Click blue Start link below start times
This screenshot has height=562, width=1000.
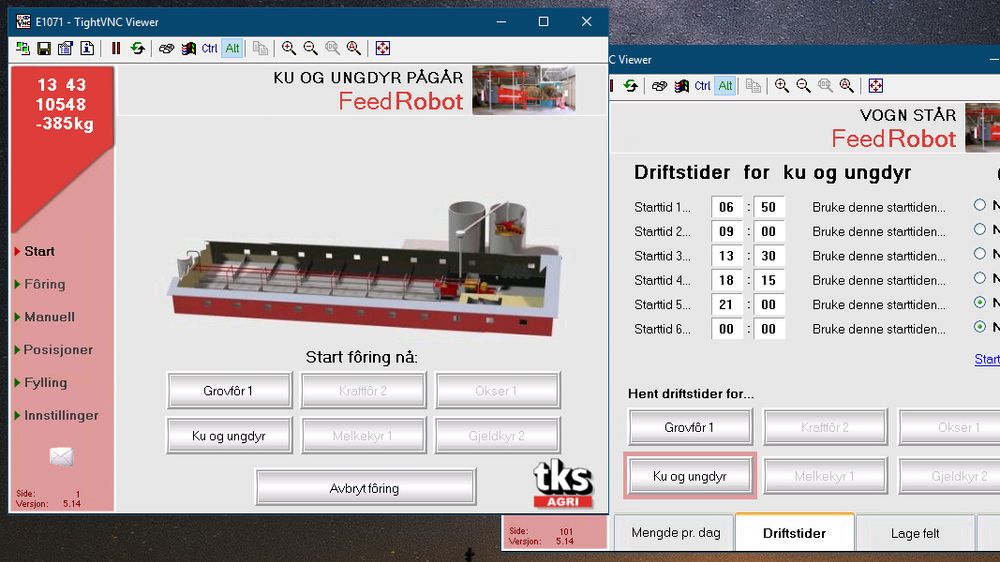(x=987, y=359)
